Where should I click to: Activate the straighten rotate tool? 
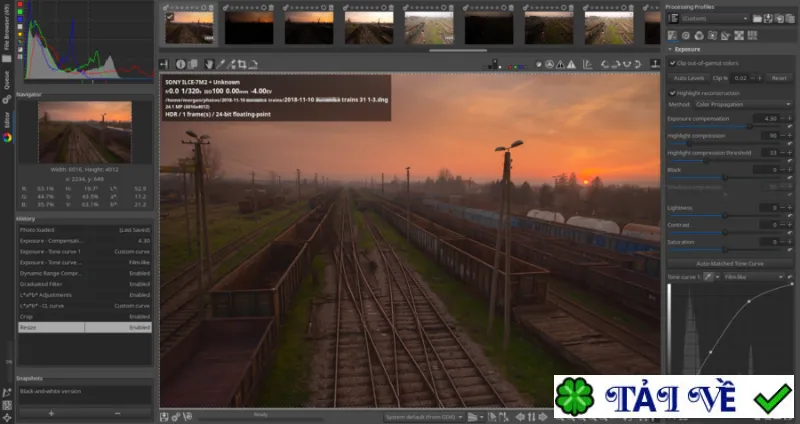(253, 64)
